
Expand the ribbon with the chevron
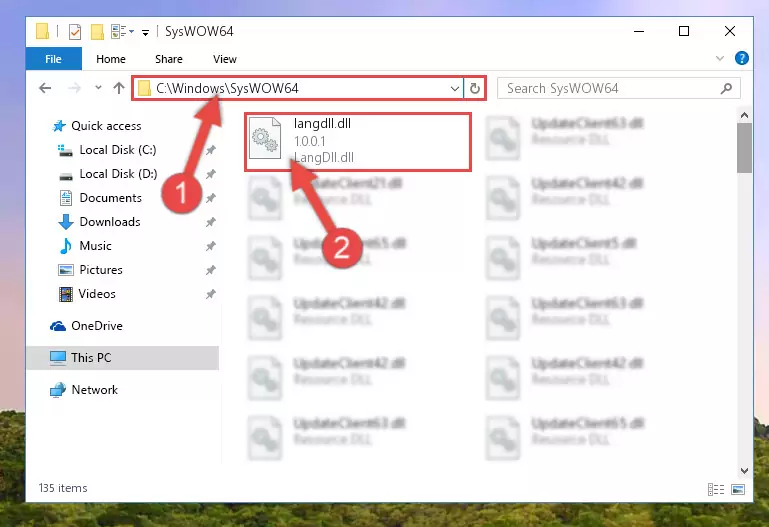[x=719, y=58]
